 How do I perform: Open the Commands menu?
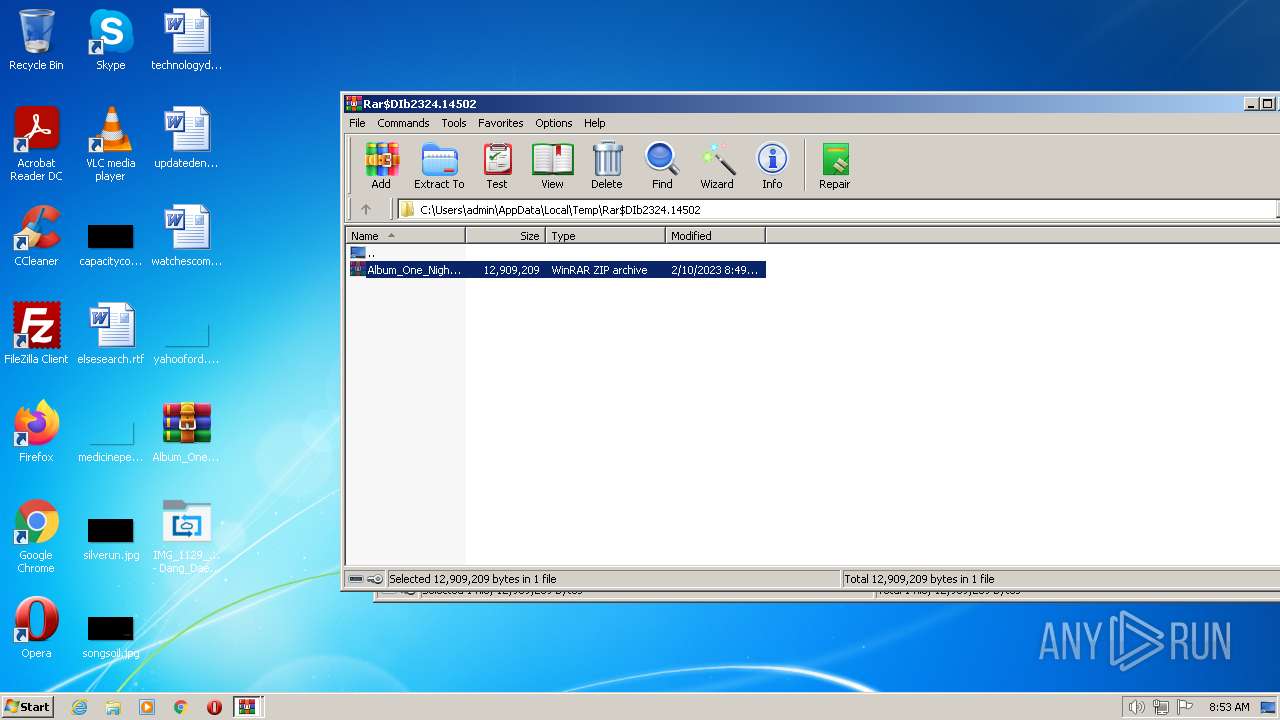click(403, 123)
